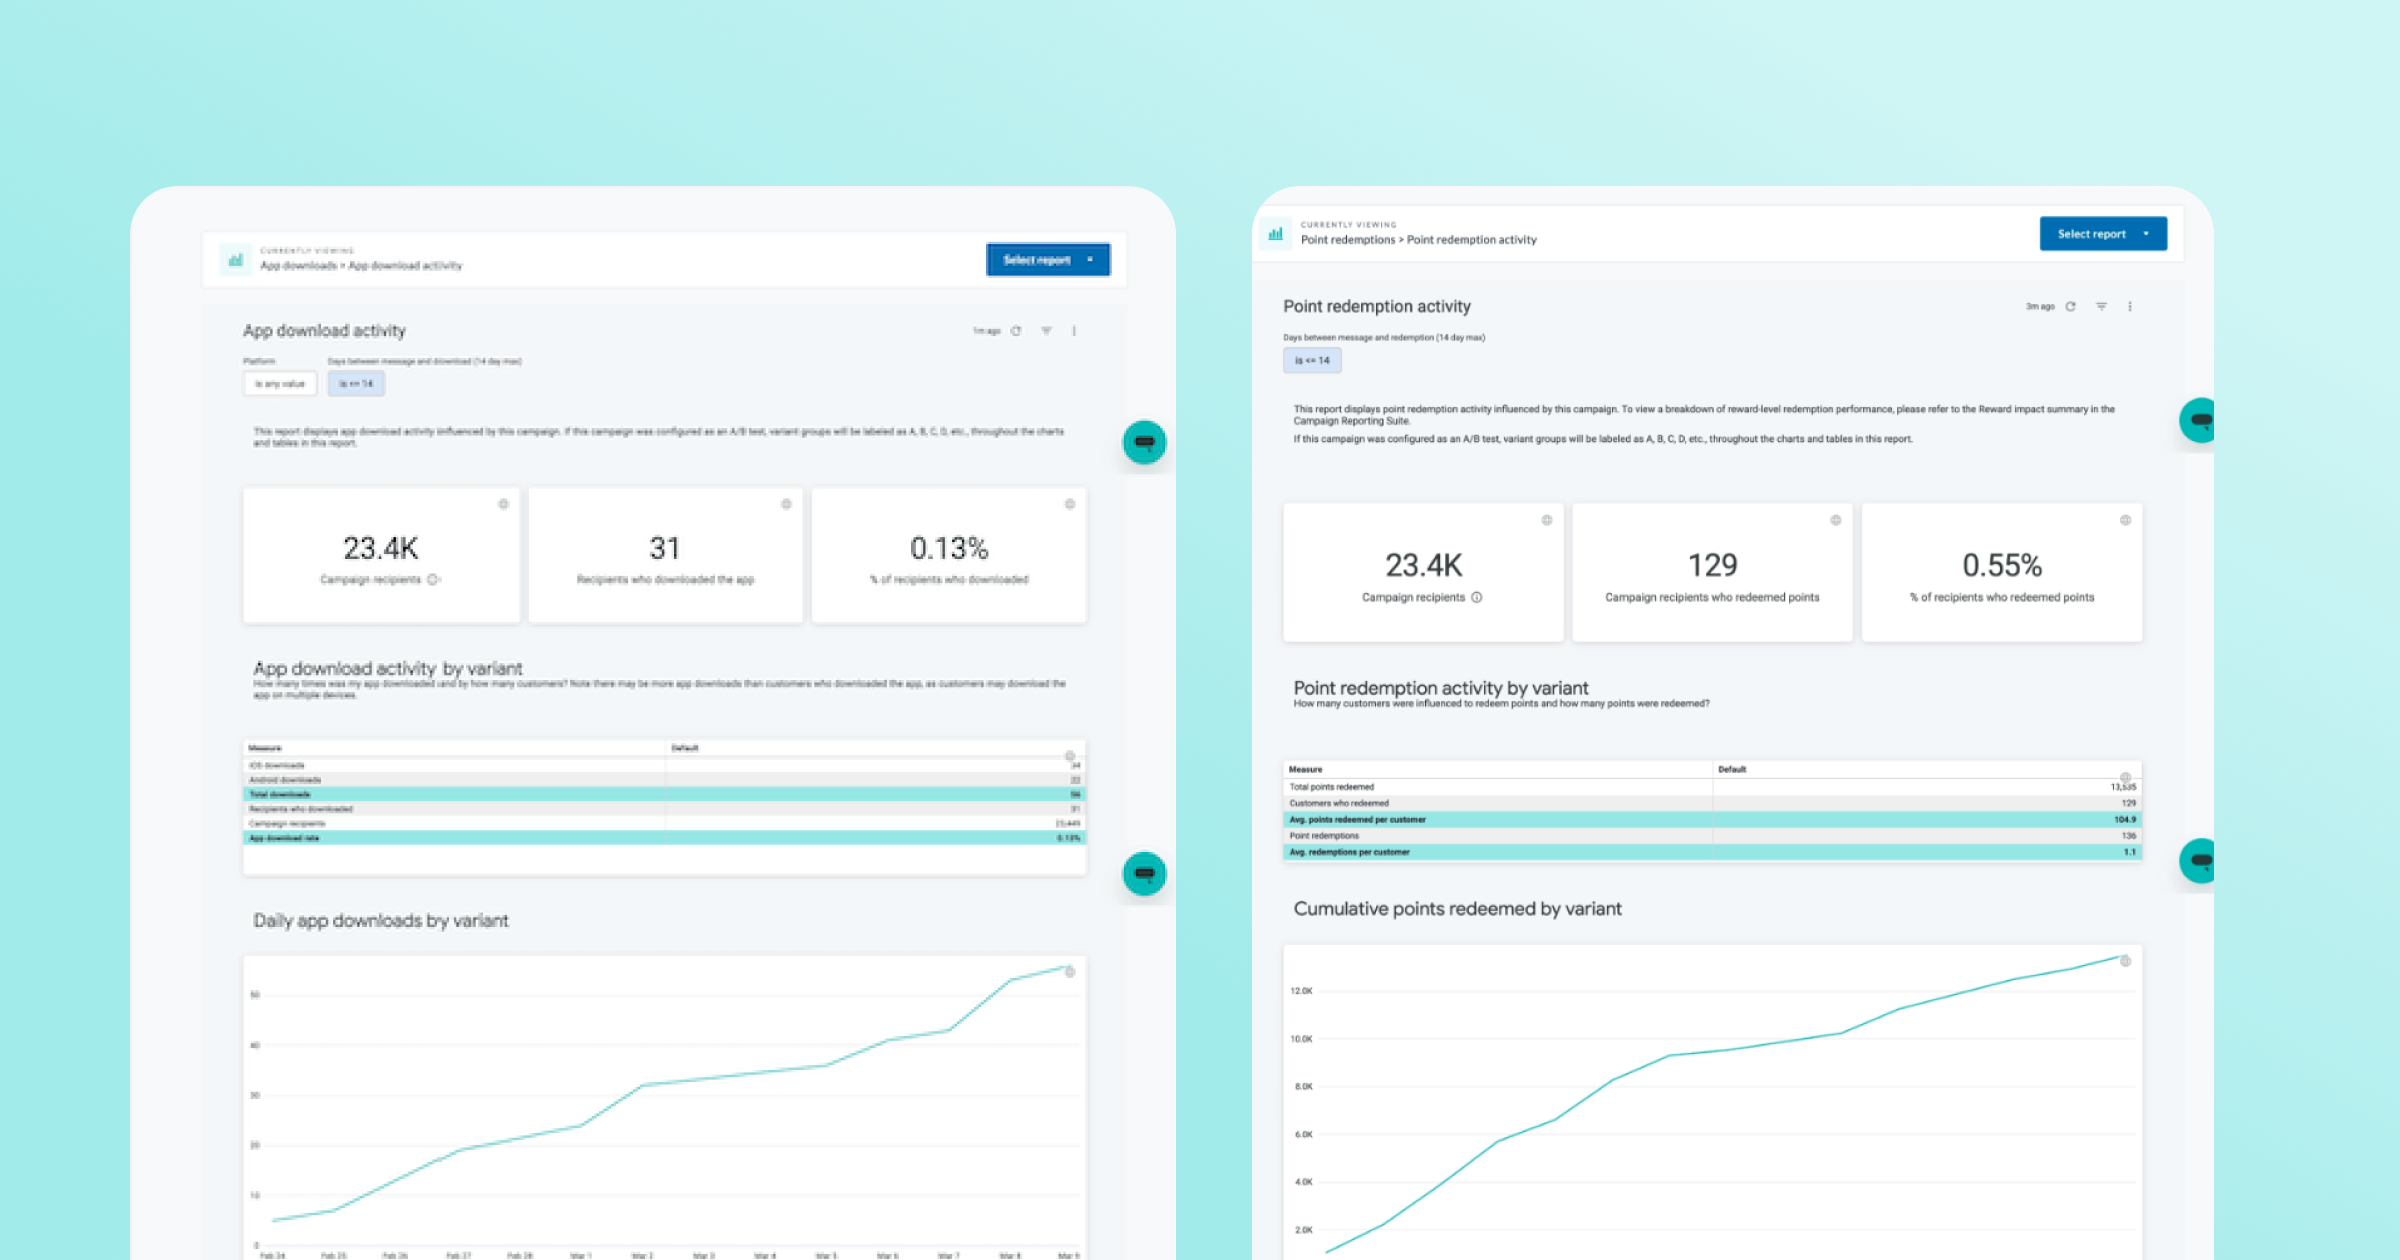Image resolution: width=2400 pixels, height=1260 pixels.
Task: Reload the App download activity dashboard
Action: click(x=1016, y=331)
